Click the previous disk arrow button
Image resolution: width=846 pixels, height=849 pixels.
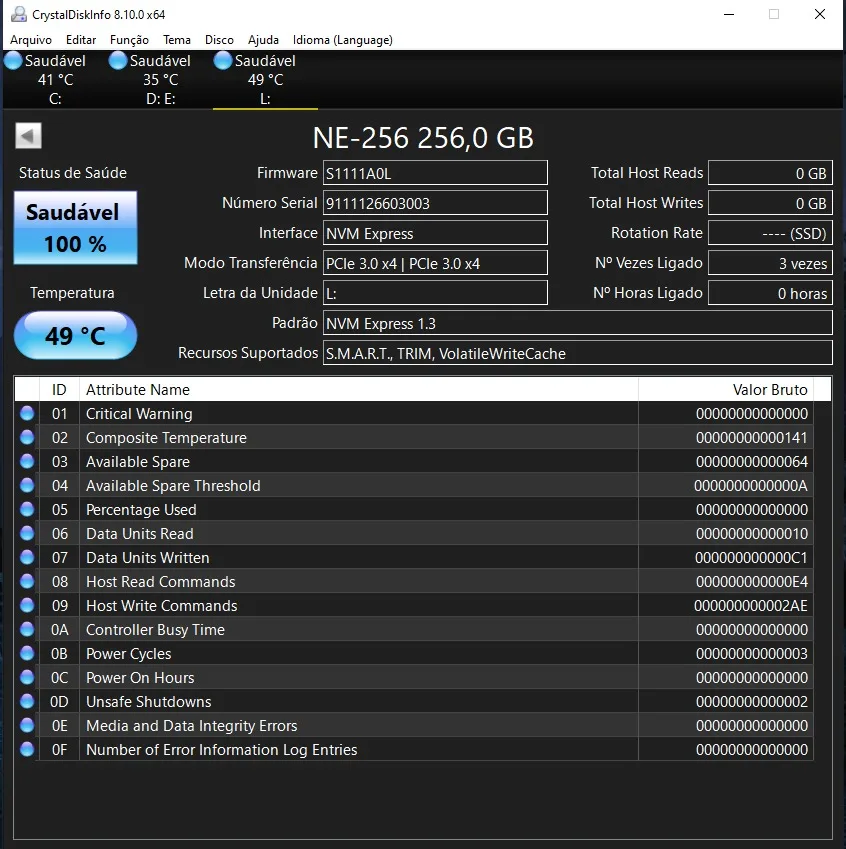coord(28,135)
